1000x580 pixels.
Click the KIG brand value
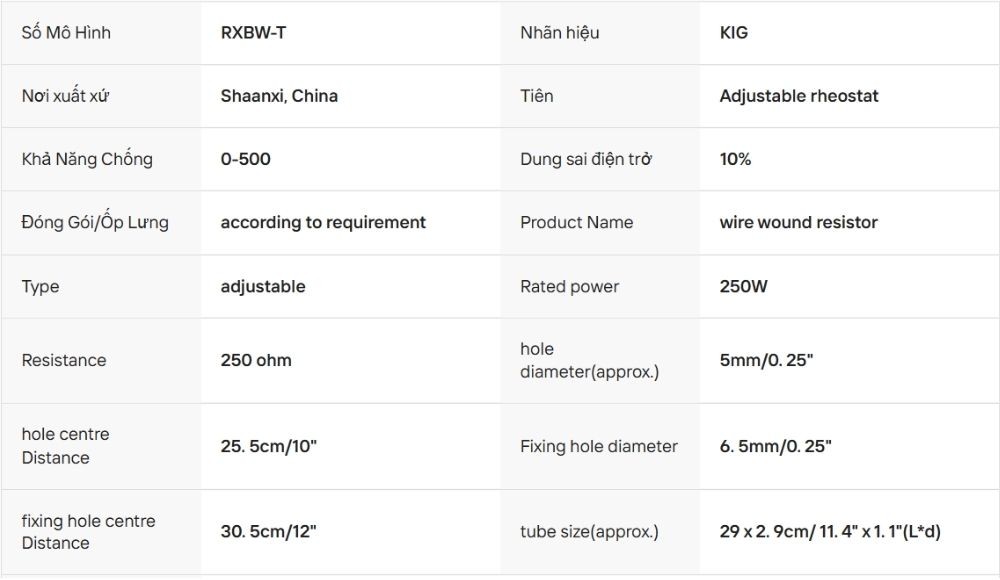point(733,33)
